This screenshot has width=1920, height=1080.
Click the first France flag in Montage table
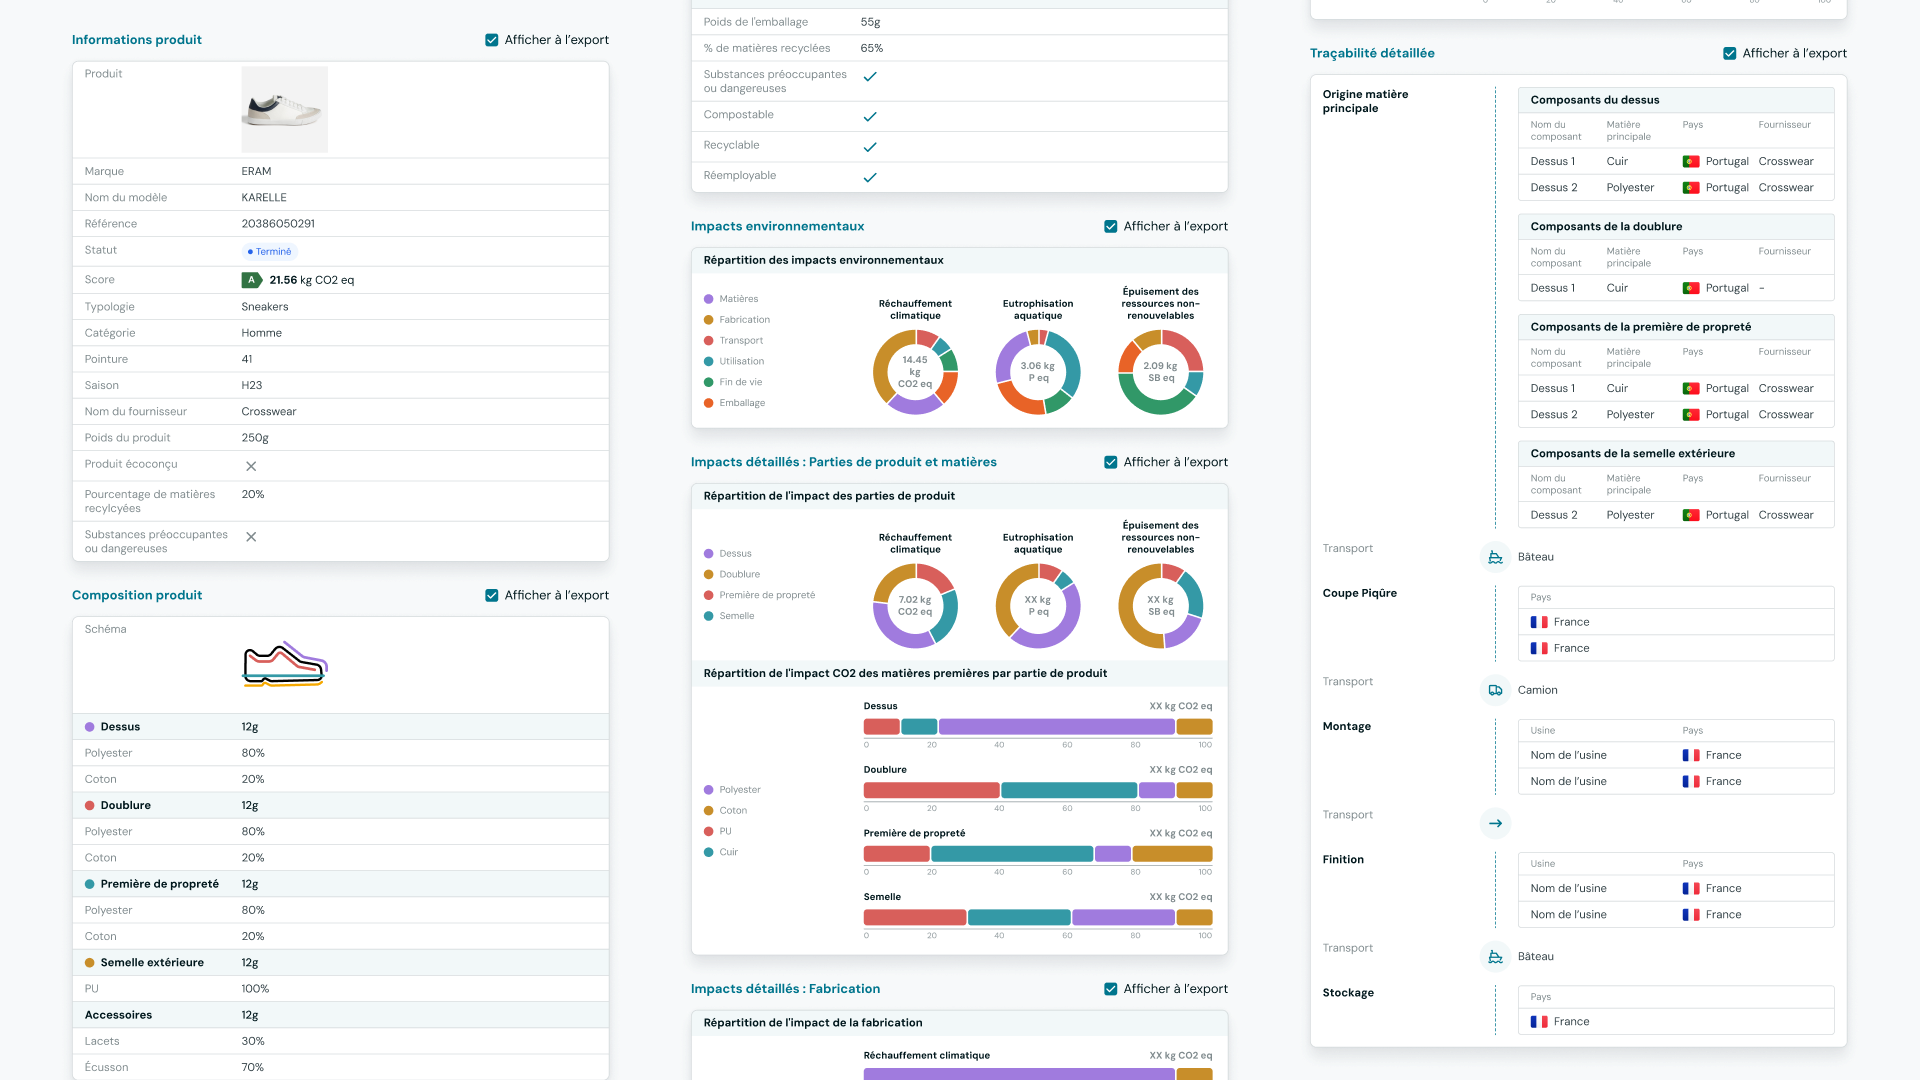tap(1691, 756)
